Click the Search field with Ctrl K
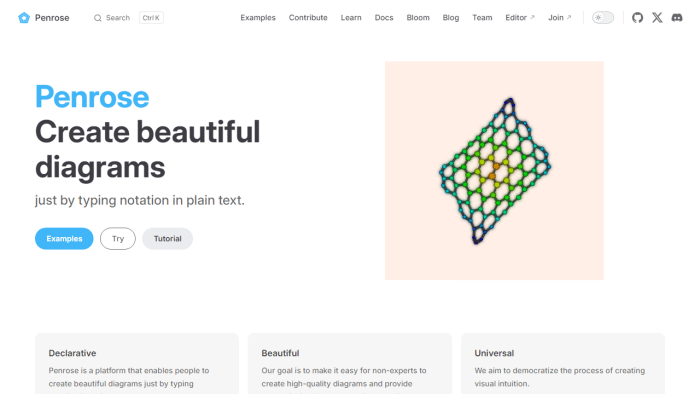The image size is (700, 394). point(128,18)
